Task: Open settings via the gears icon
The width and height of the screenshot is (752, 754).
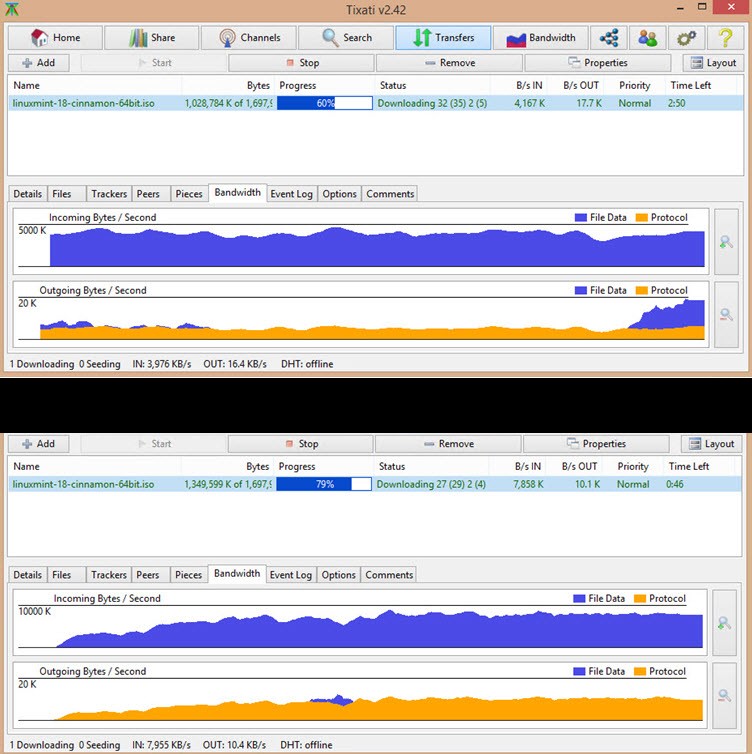Action: (x=687, y=38)
